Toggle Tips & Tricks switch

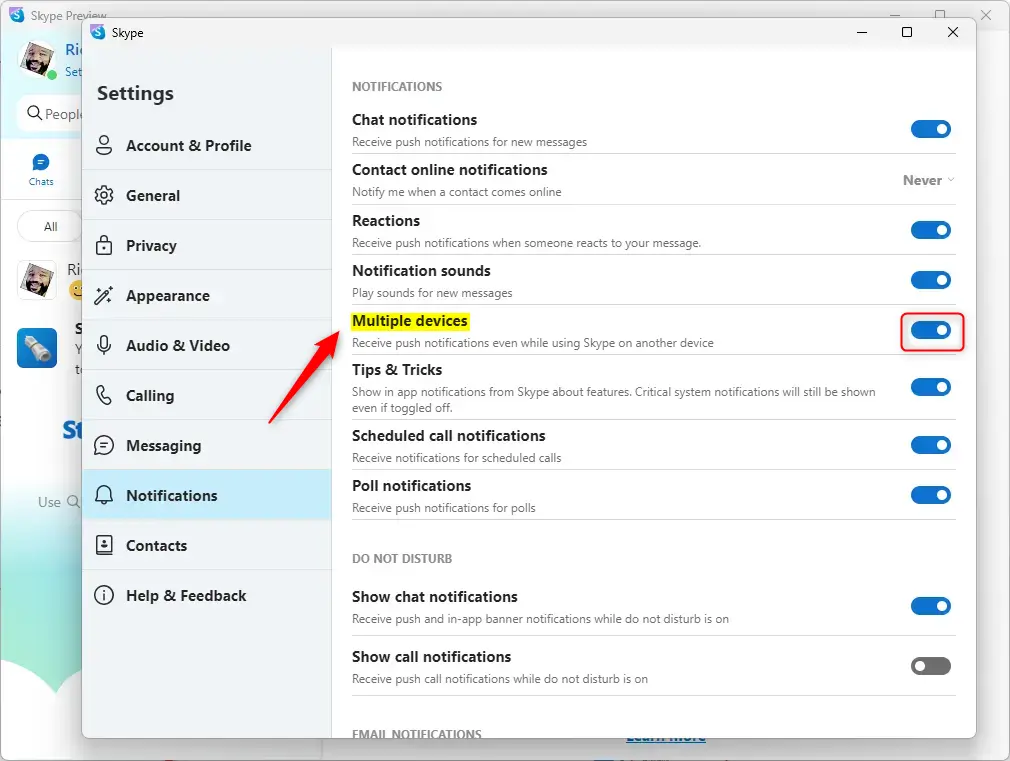click(x=930, y=387)
